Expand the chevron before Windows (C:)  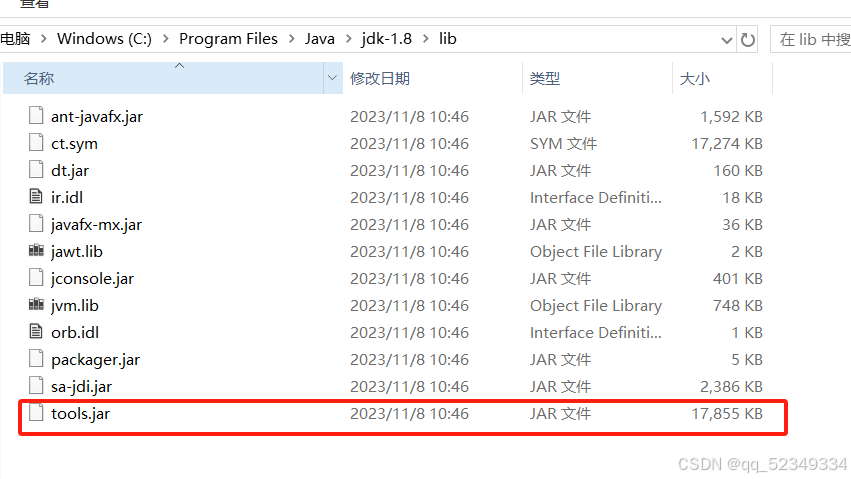44,39
